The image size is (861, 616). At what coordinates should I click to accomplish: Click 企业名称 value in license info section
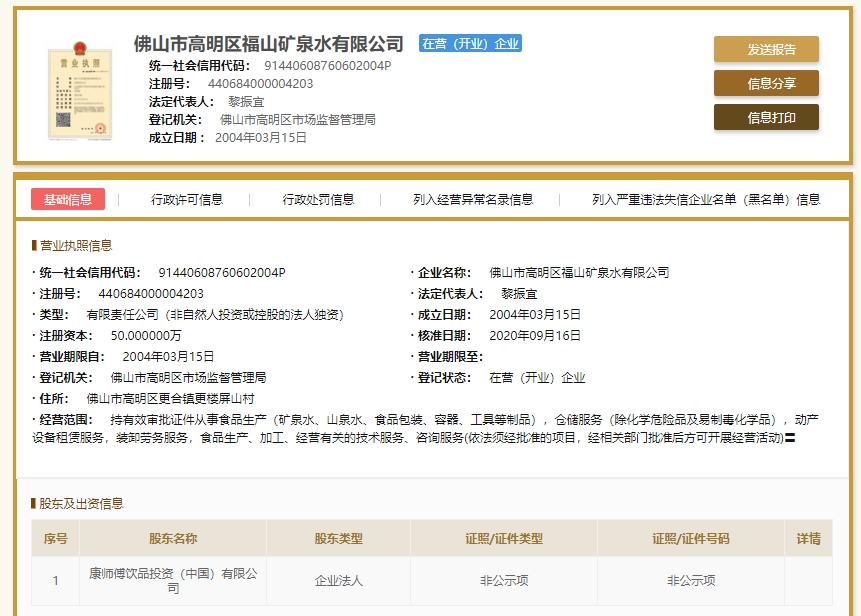[579, 272]
